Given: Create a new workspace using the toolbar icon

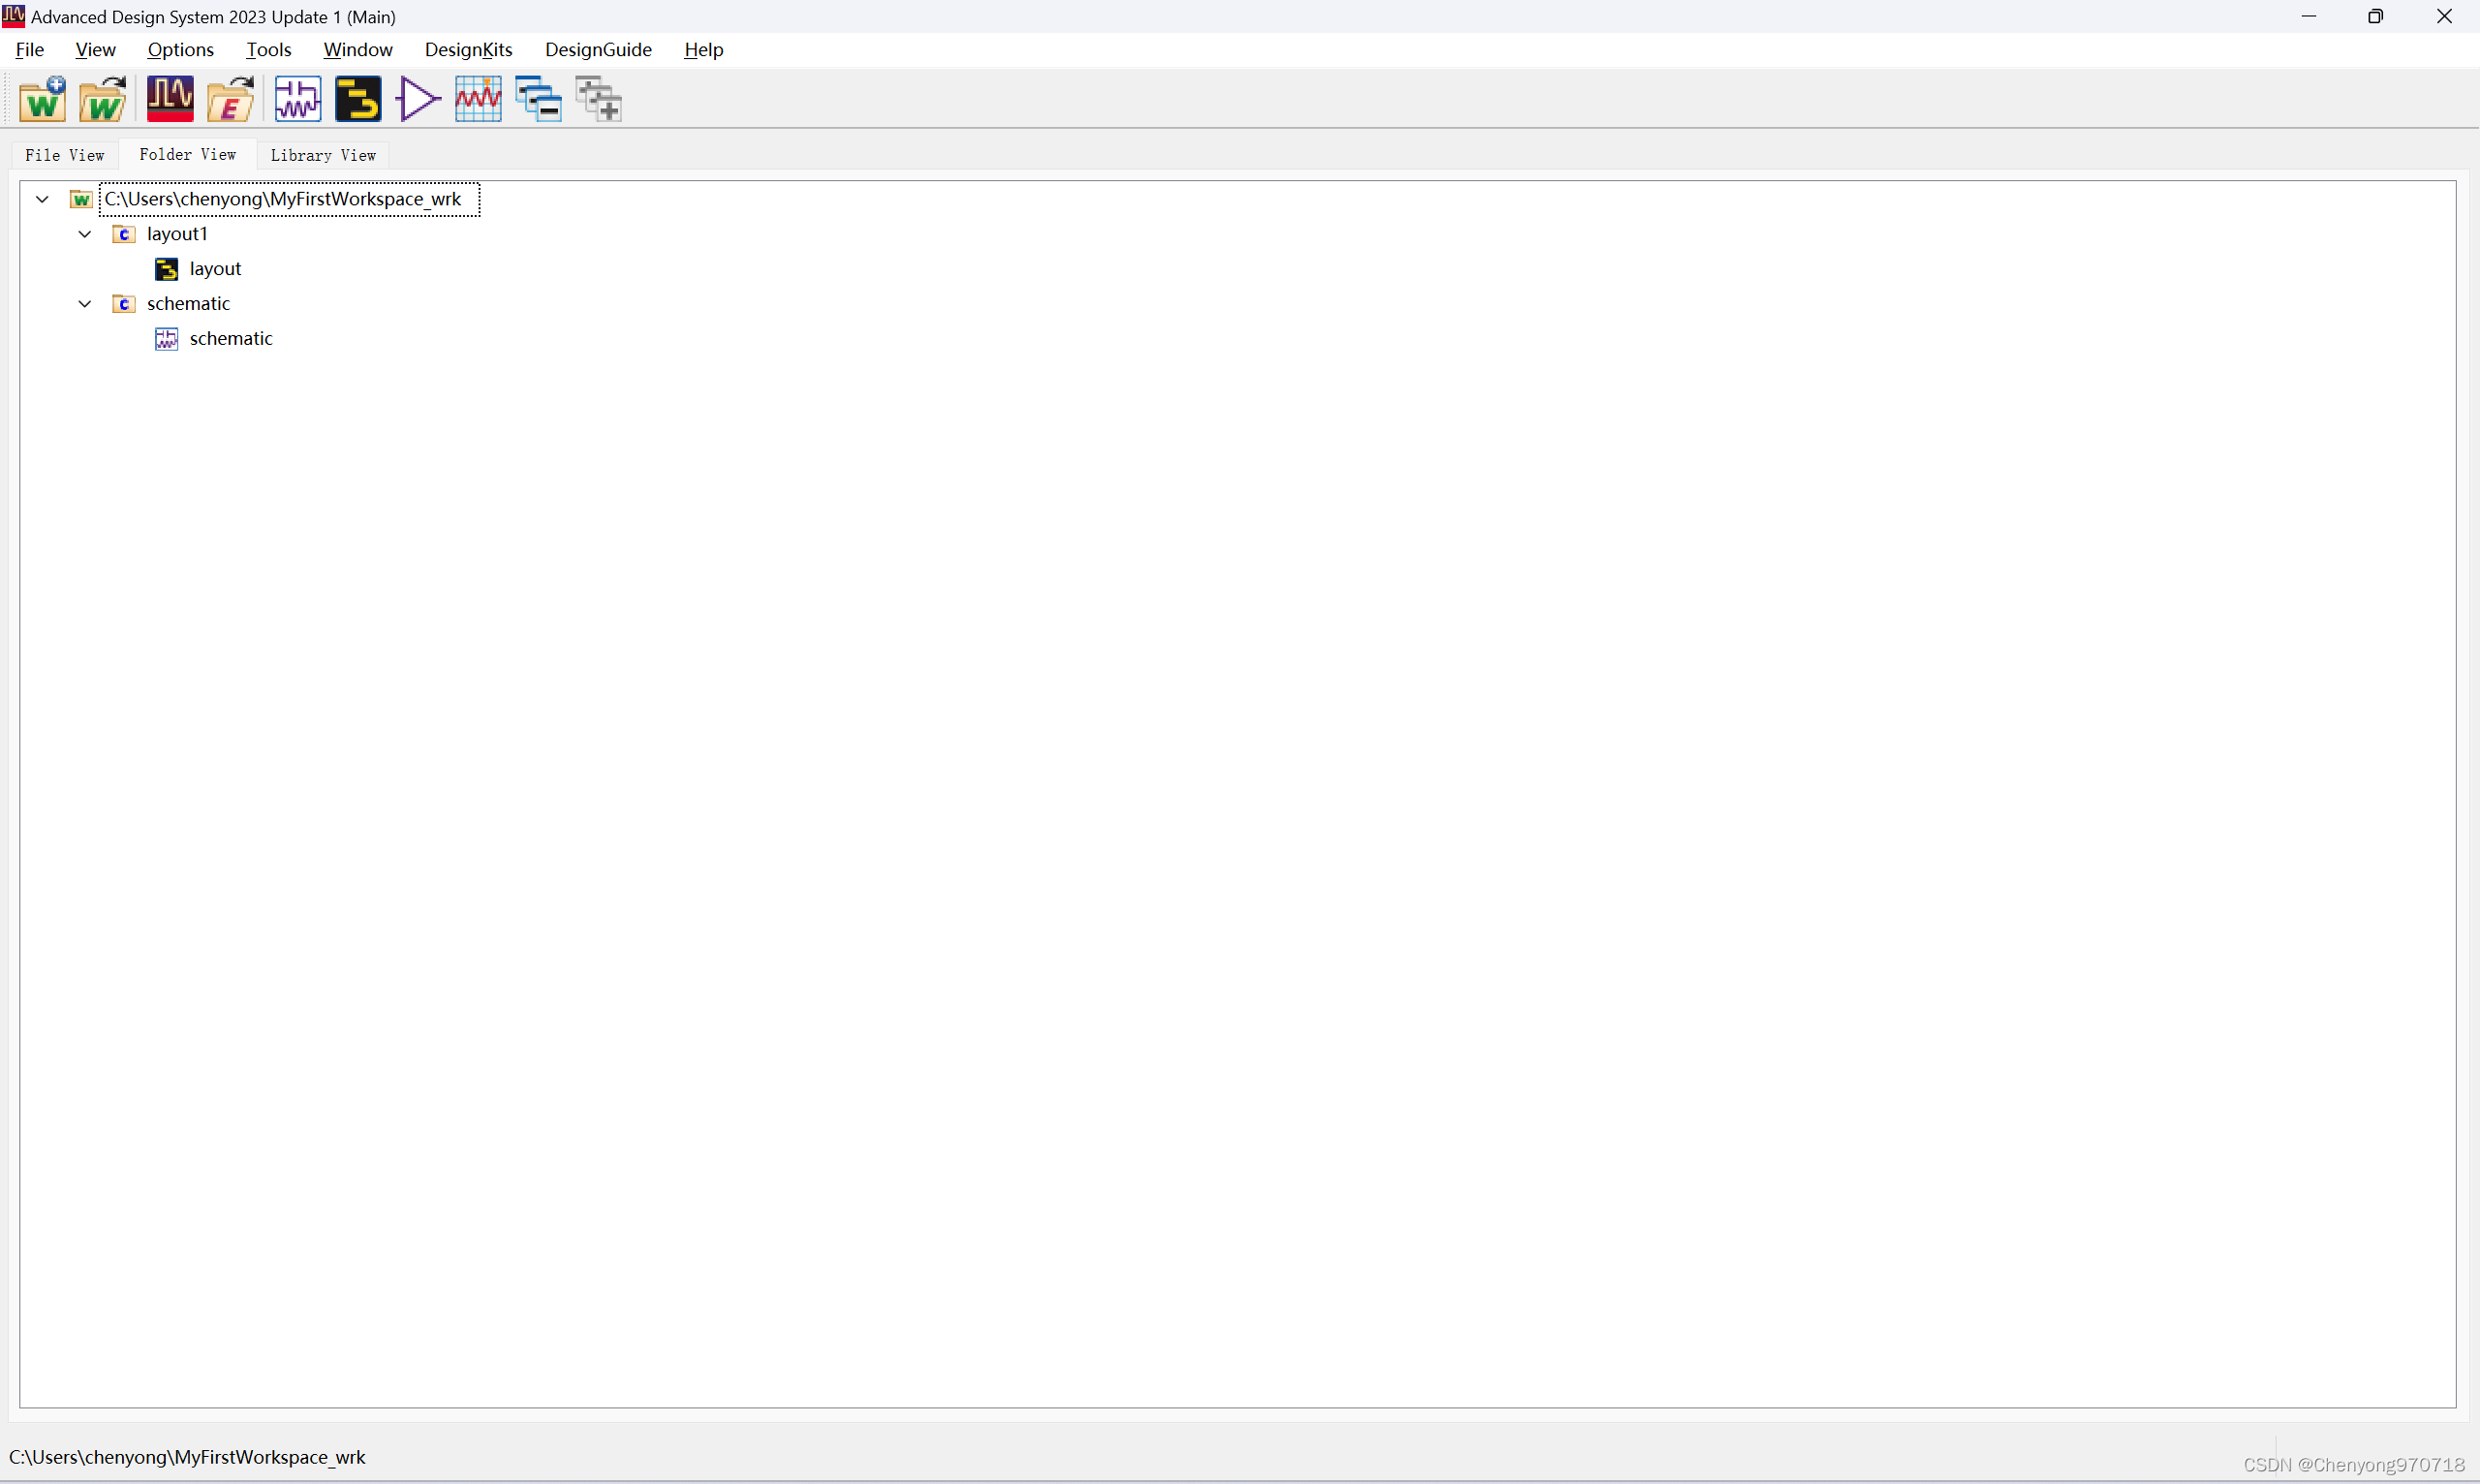Looking at the screenshot, I should click(42, 98).
